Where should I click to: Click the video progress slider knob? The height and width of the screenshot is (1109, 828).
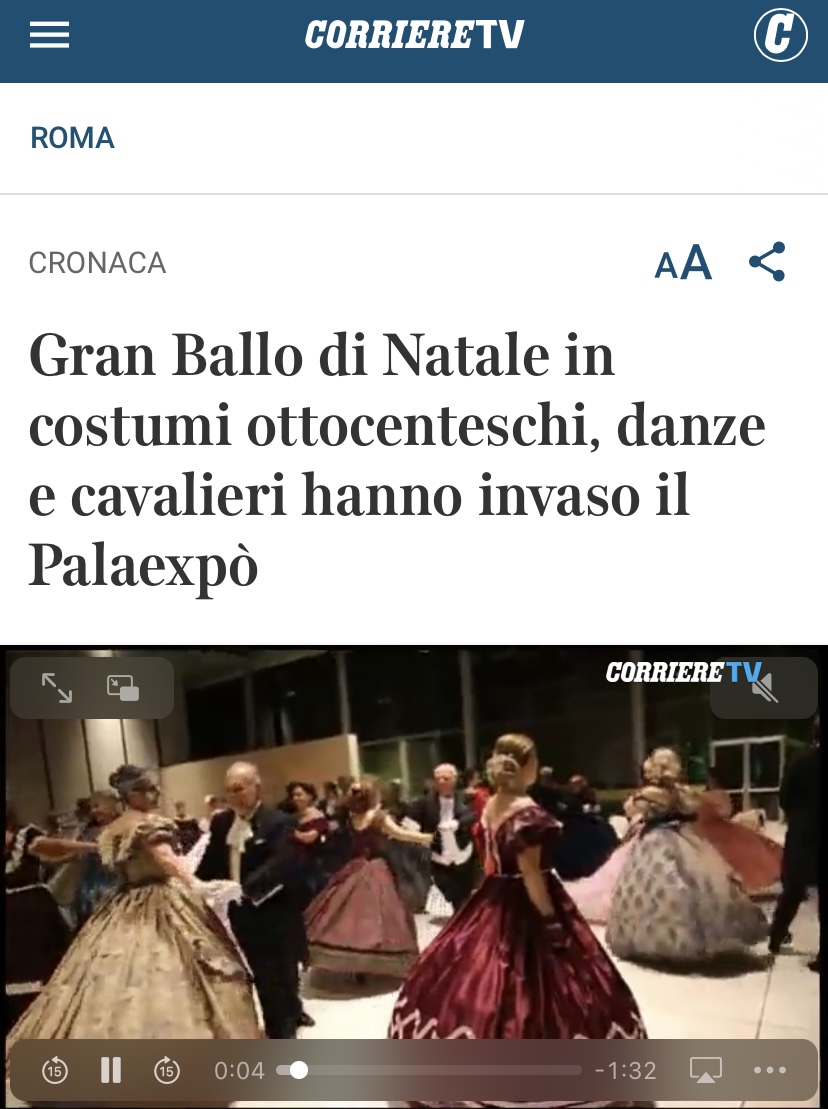point(299,1070)
